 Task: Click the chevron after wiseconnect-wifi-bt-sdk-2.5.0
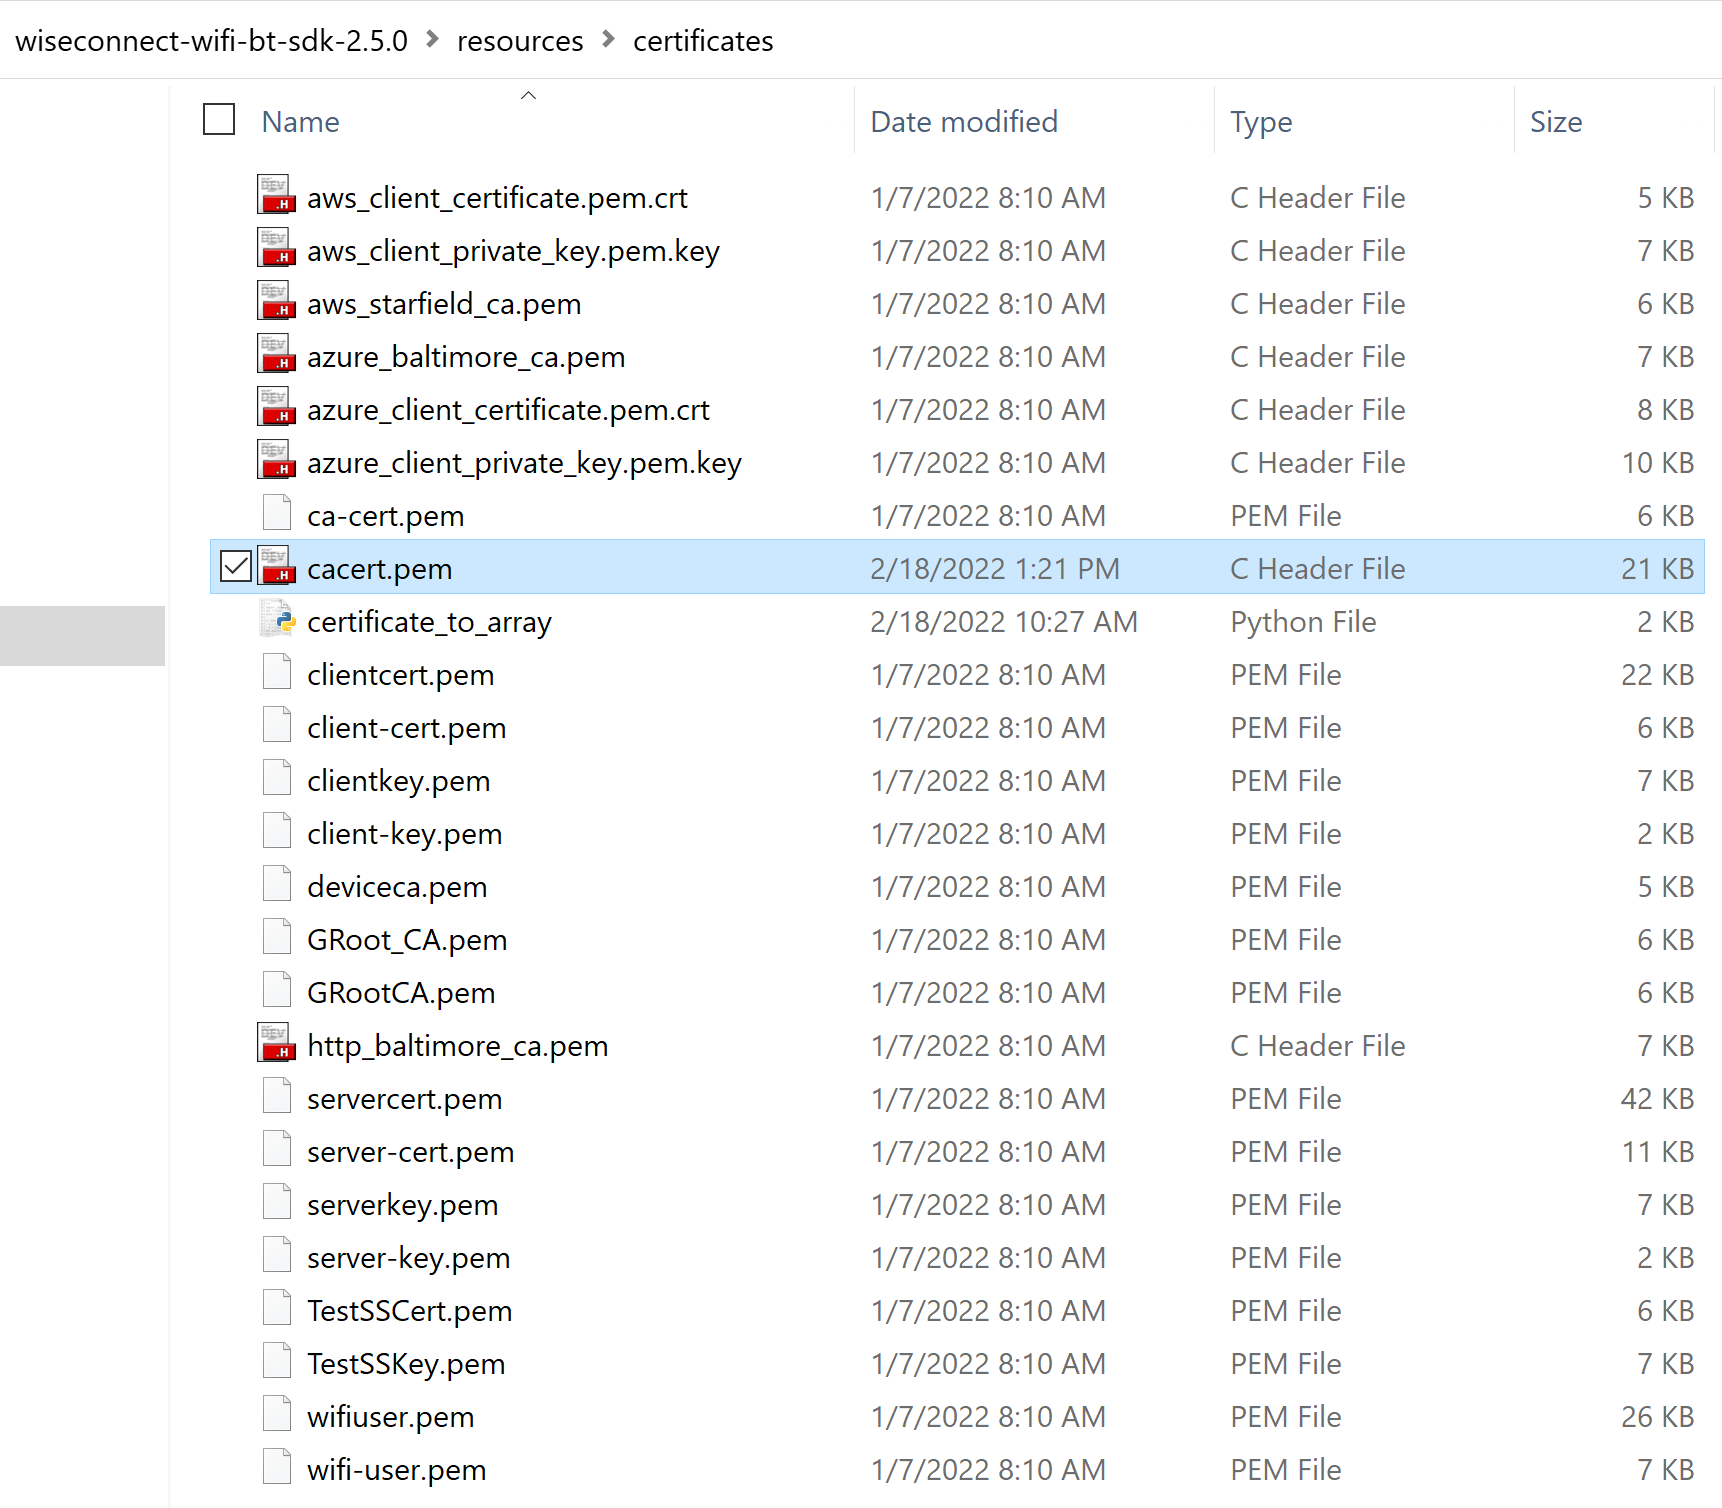click(431, 40)
